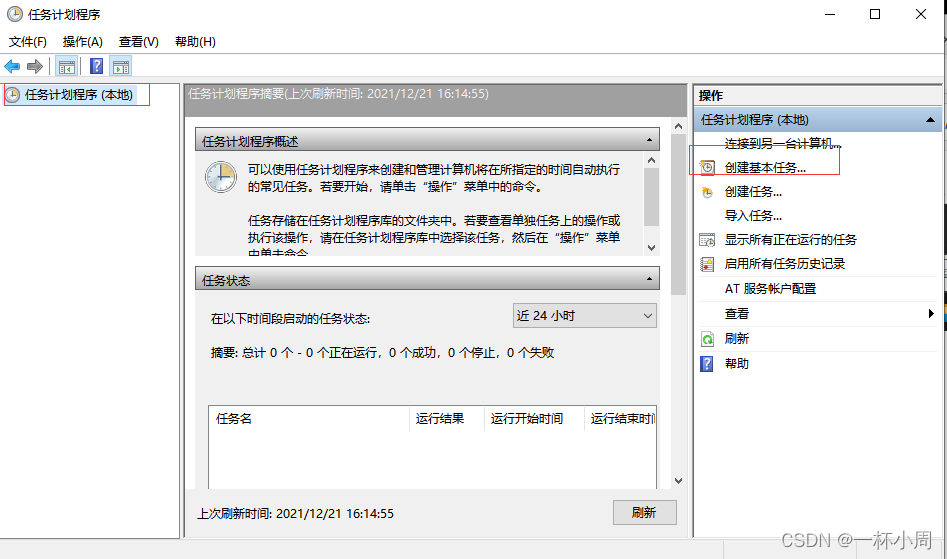Click 创建任务... action

click(x=753, y=192)
